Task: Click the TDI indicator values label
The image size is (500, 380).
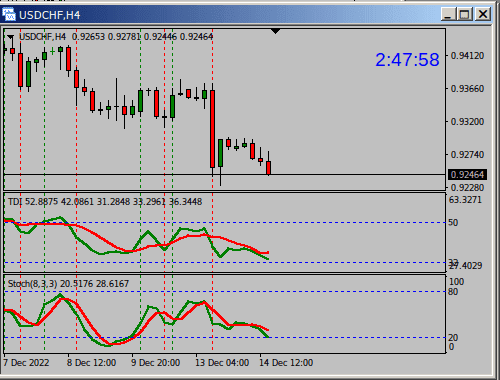Action: (105, 202)
